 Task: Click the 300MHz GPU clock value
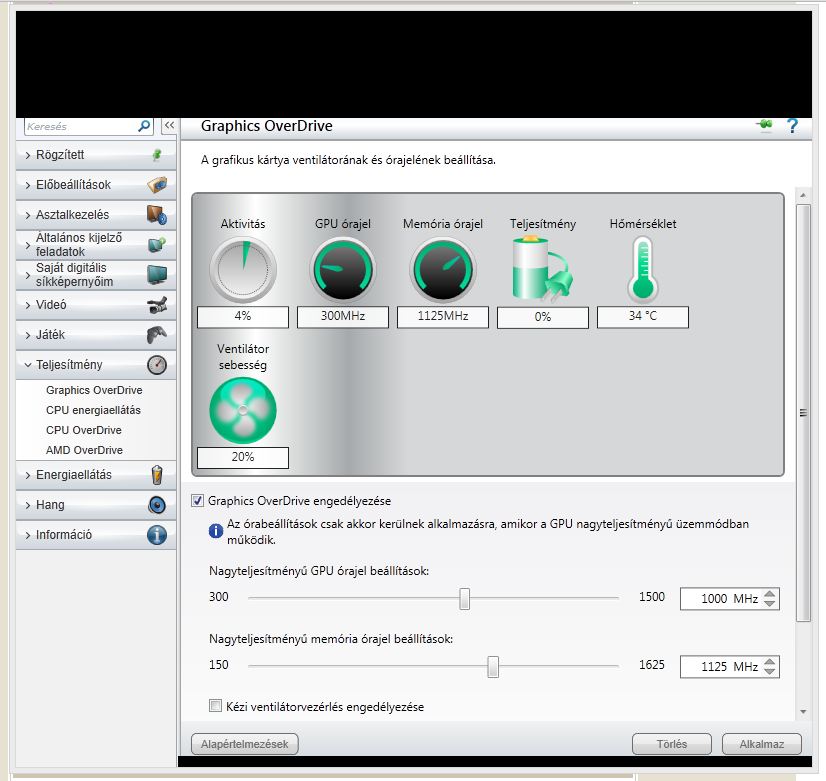pos(343,317)
